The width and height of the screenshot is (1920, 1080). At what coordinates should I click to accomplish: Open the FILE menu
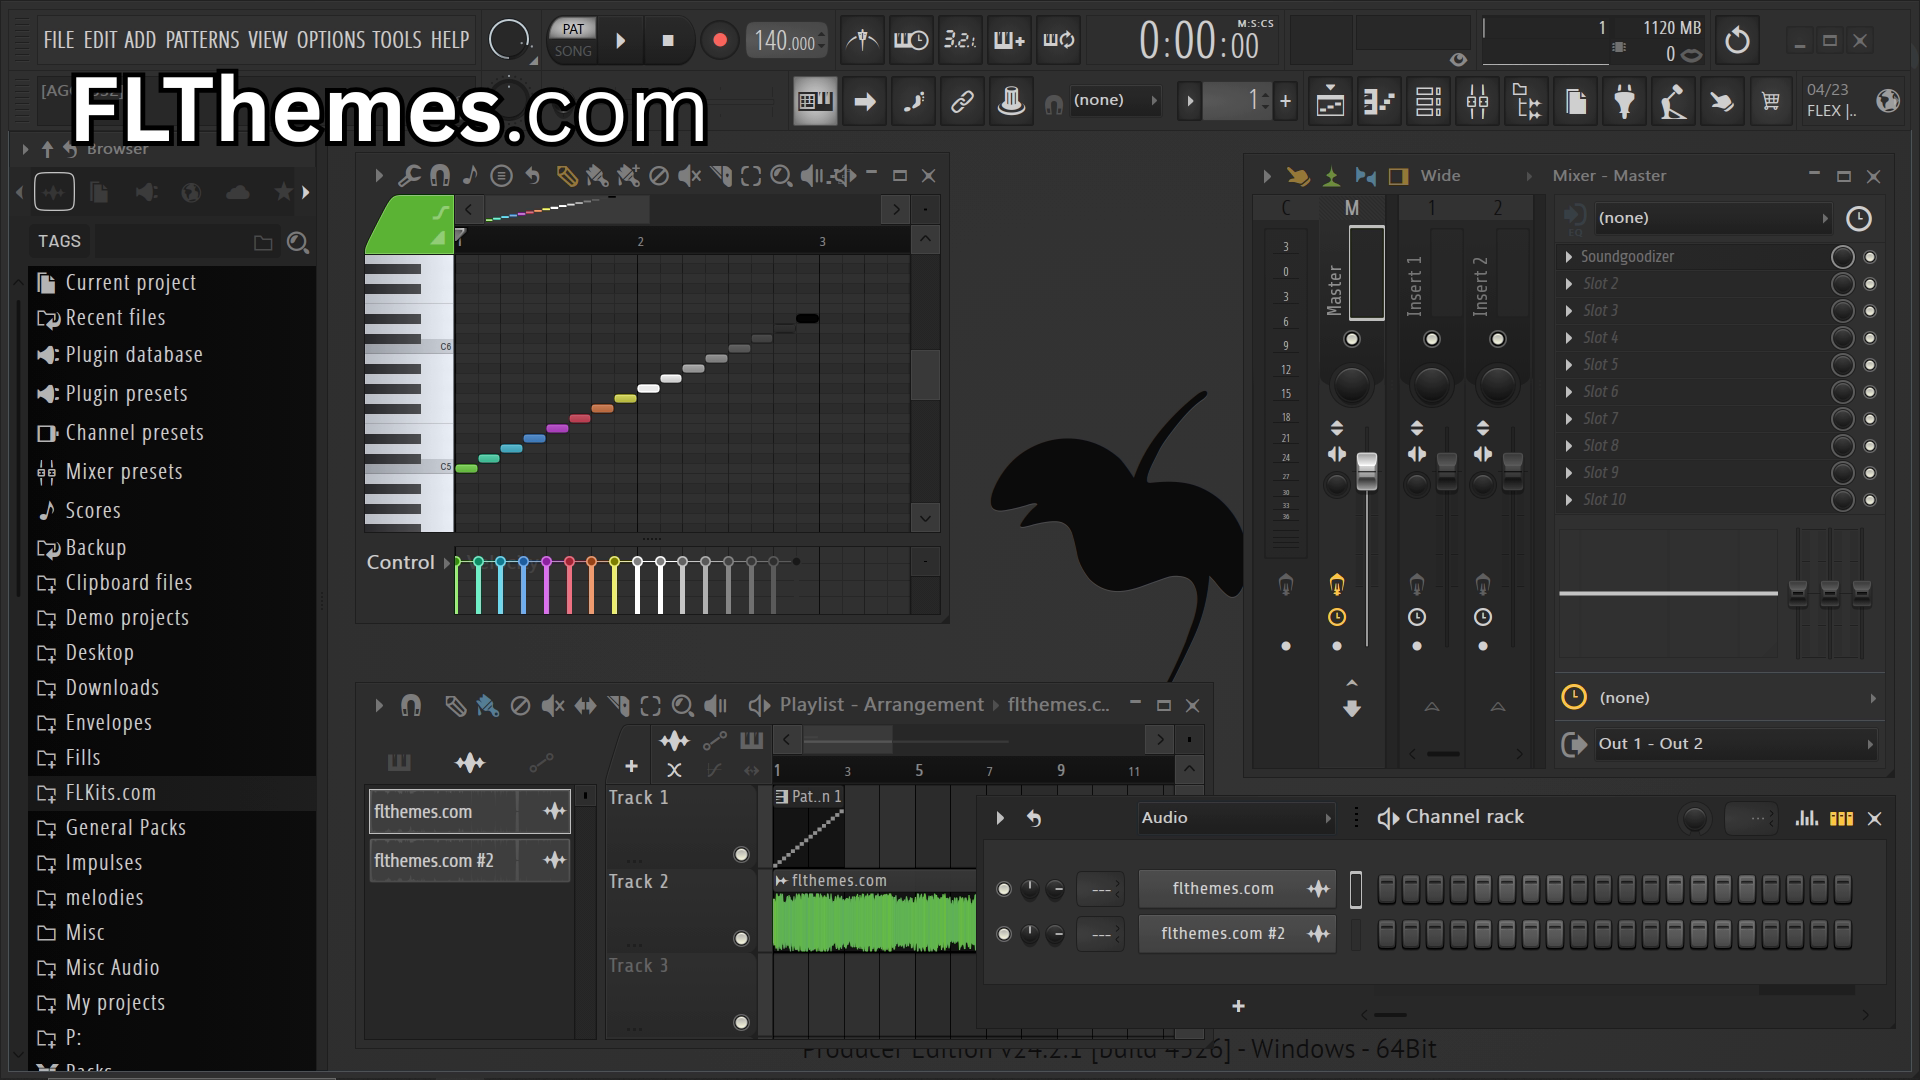59,40
